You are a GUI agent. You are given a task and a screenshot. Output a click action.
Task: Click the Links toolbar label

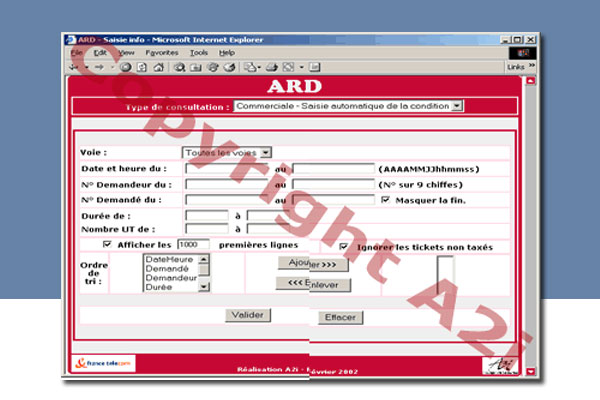[516, 67]
